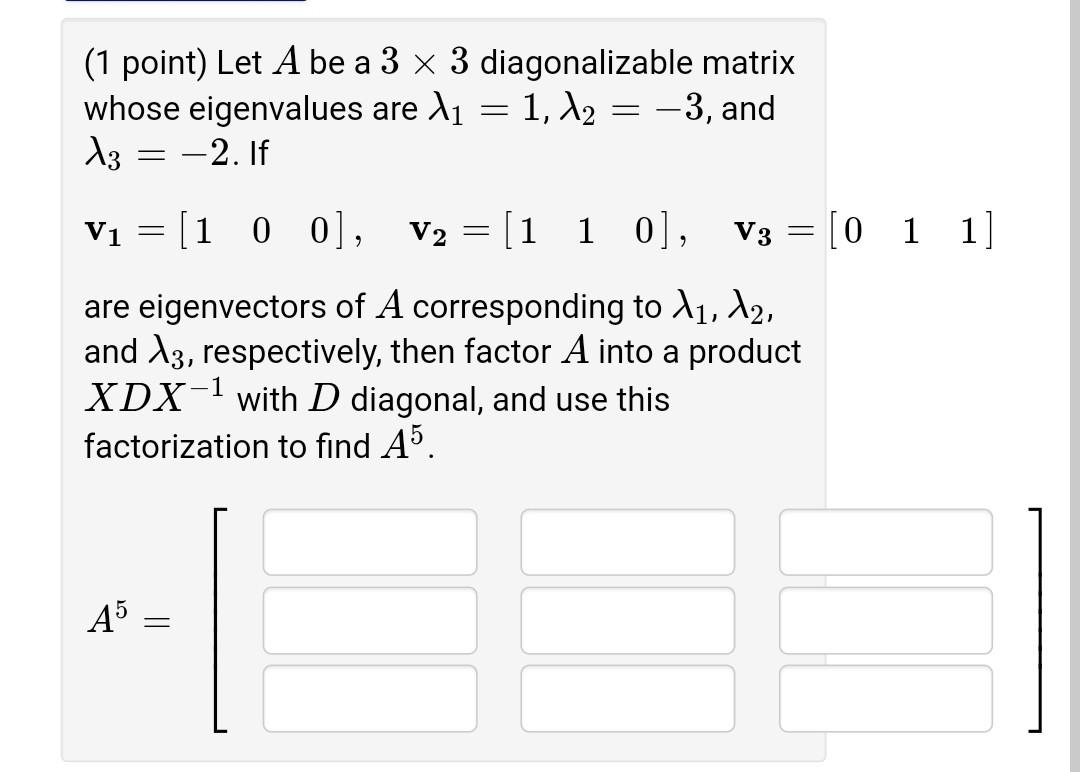Click the middle-left matrix answer field
Viewport: 1080px width, 772px height.
coord(369,618)
